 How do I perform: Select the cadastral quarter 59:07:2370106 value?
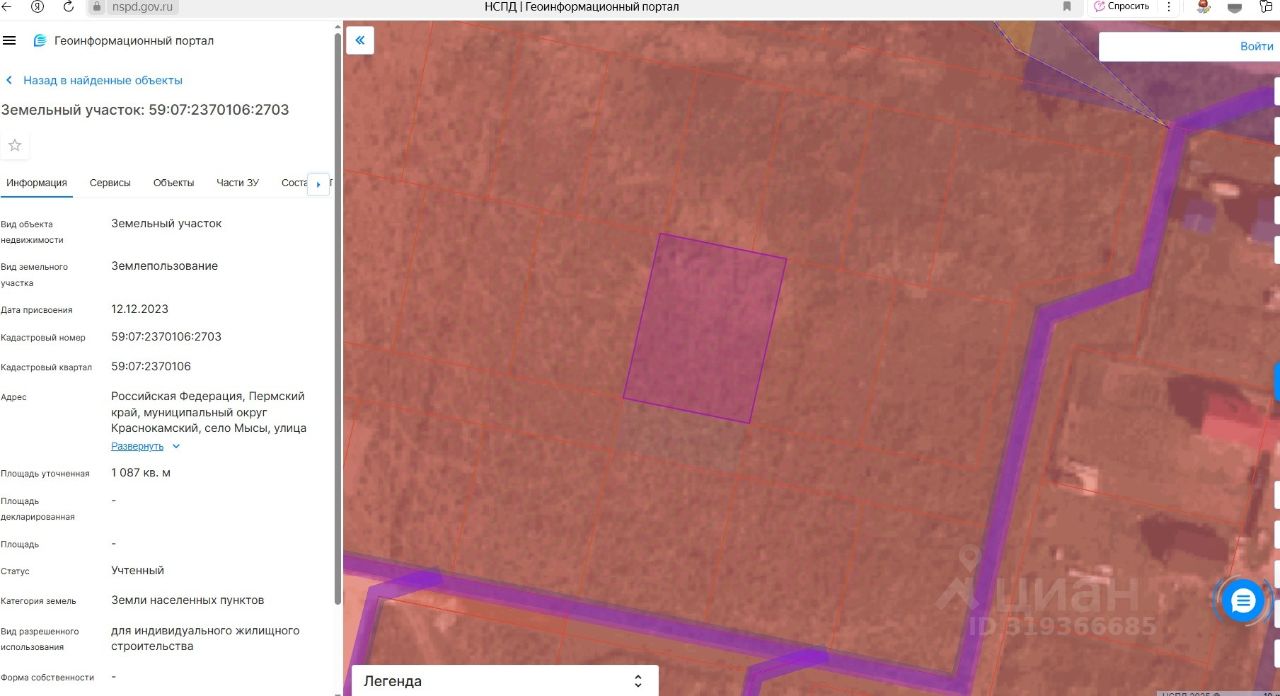click(x=151, y=367)
